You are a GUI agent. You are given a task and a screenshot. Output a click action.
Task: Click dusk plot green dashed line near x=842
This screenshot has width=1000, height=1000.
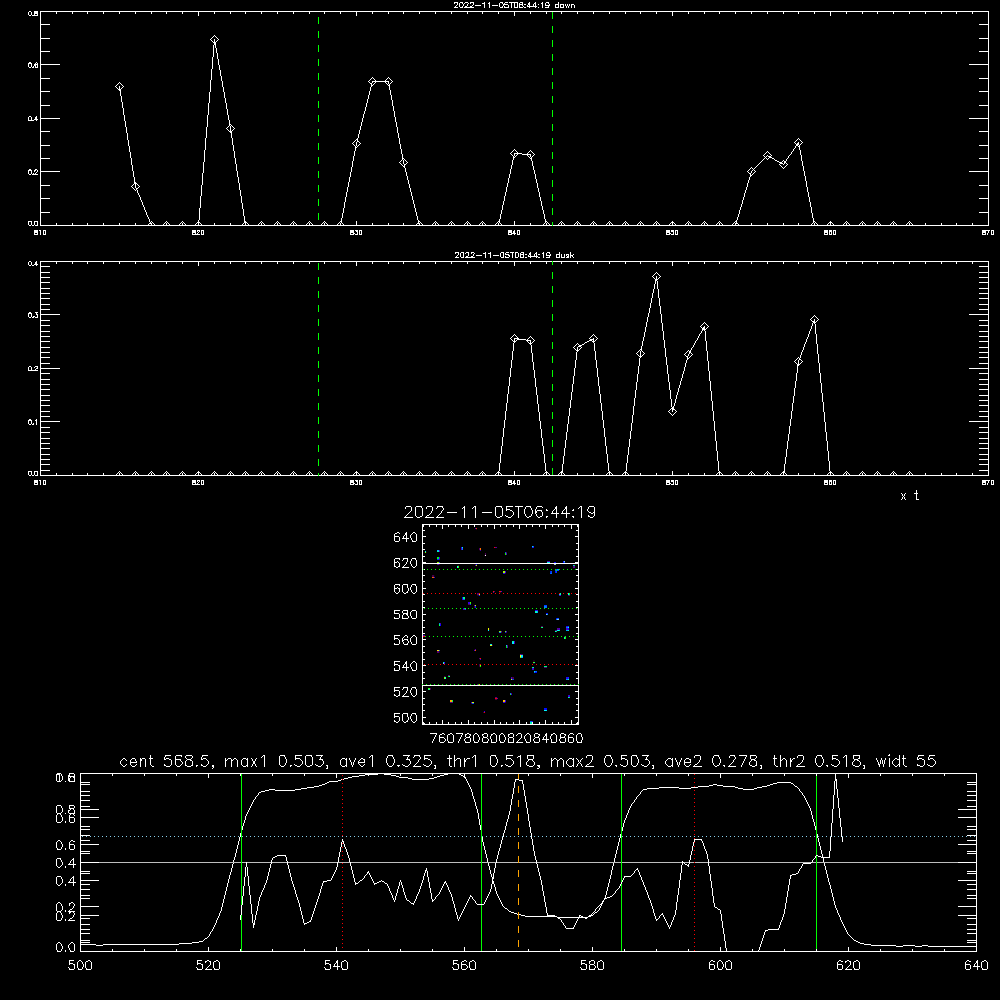(x=552, y=368)
